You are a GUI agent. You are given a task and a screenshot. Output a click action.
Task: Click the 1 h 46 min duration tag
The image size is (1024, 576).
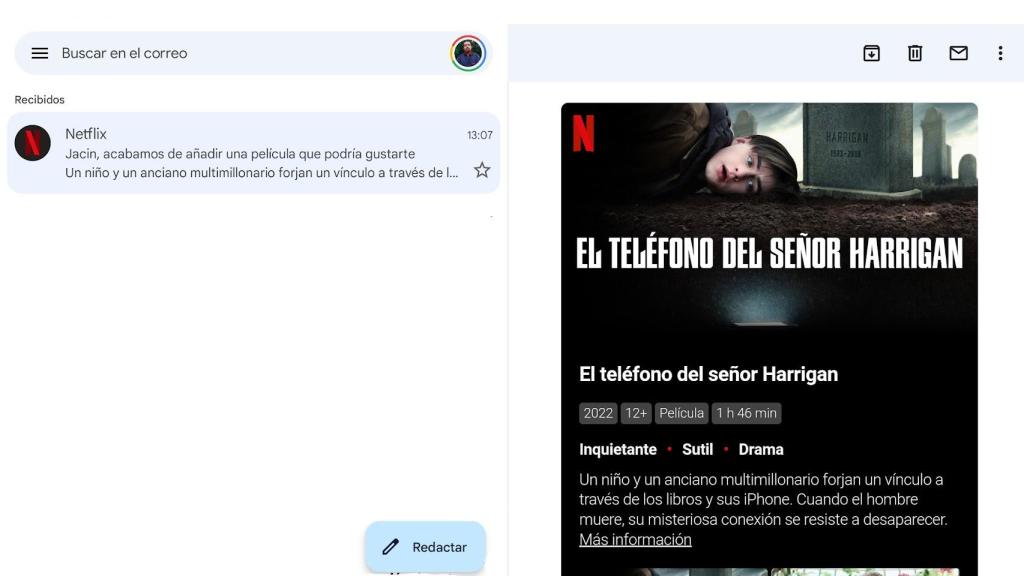tap(746, 412)
